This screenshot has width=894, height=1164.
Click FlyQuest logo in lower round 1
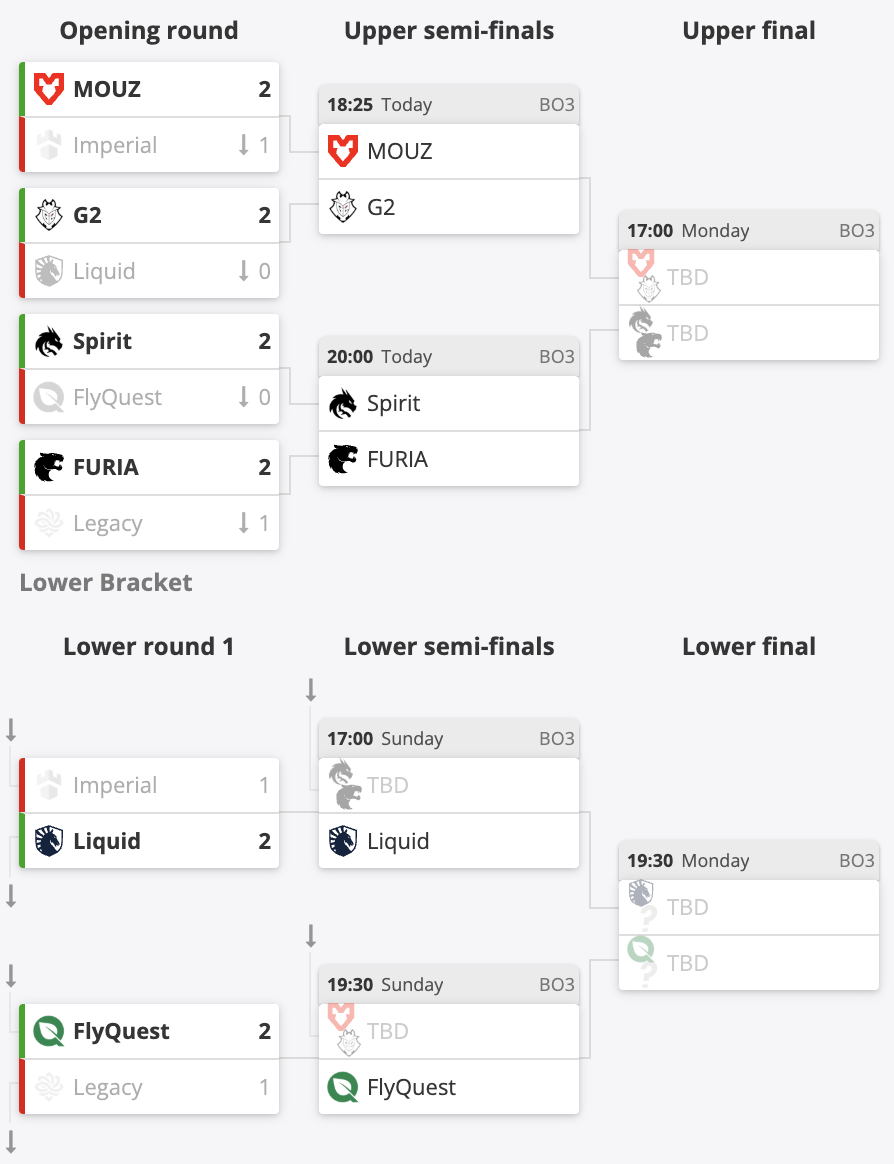tap(49, 1031)
